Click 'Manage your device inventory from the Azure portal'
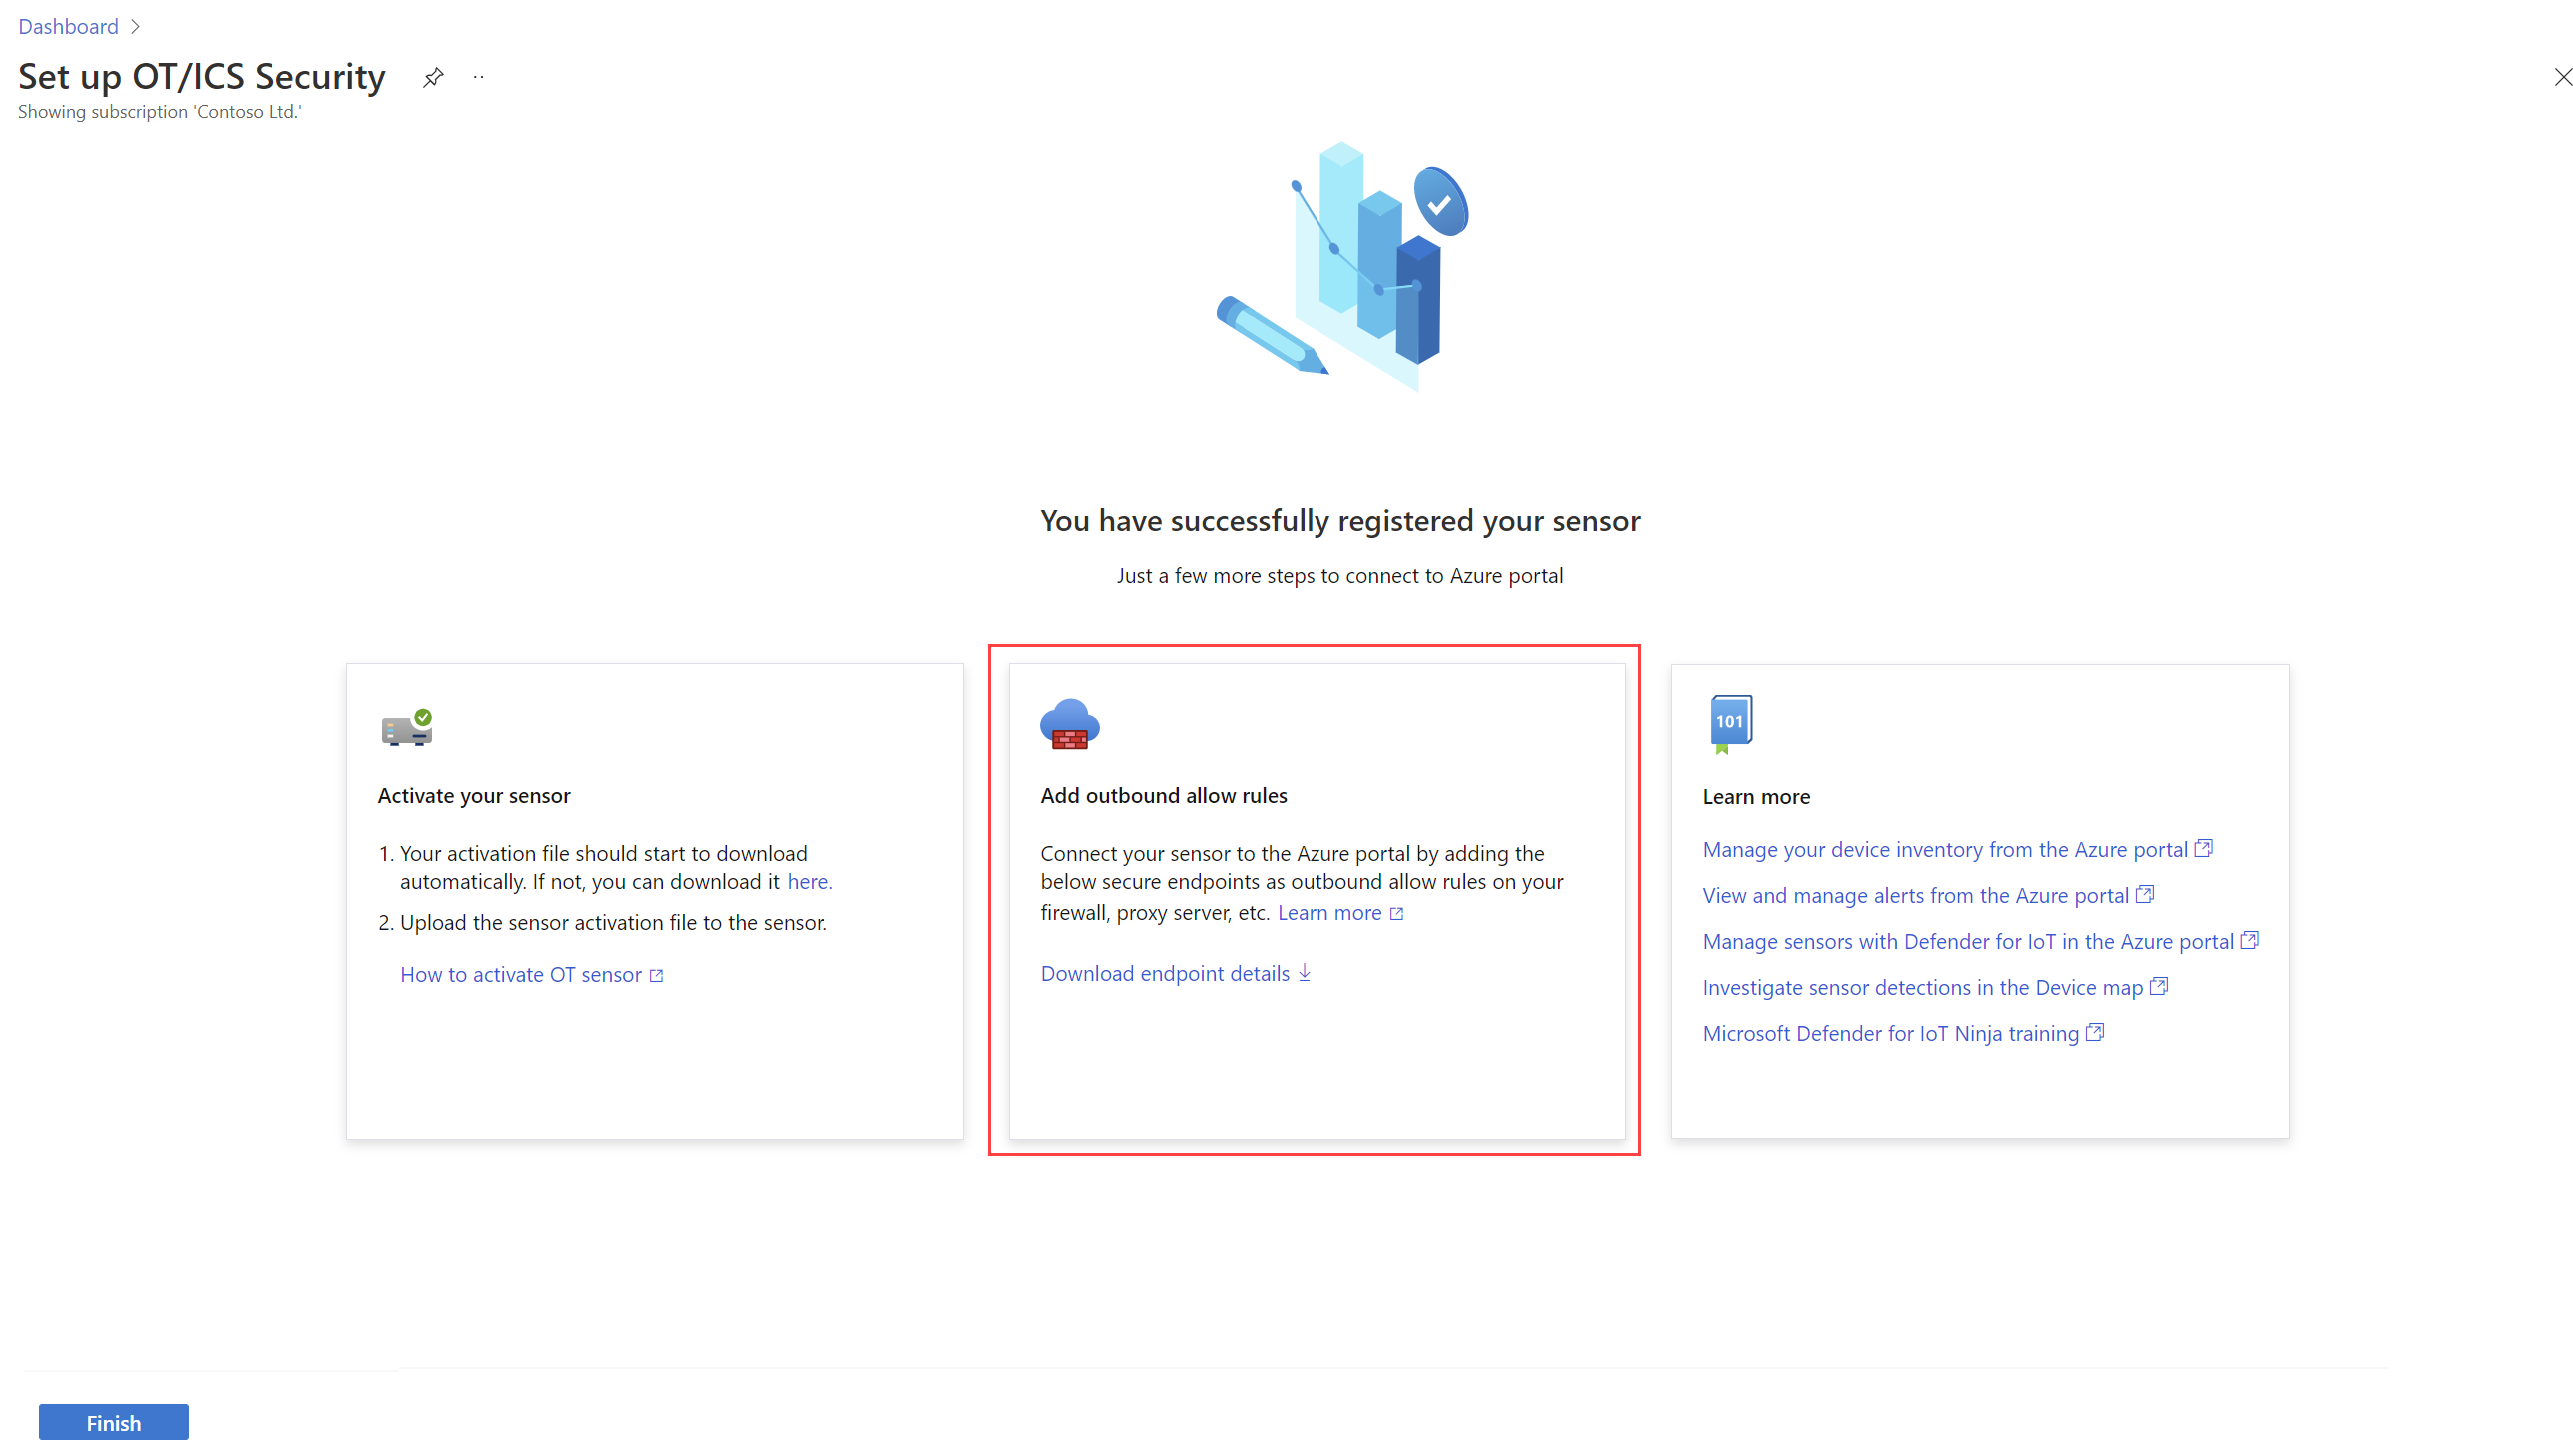 1944,848
